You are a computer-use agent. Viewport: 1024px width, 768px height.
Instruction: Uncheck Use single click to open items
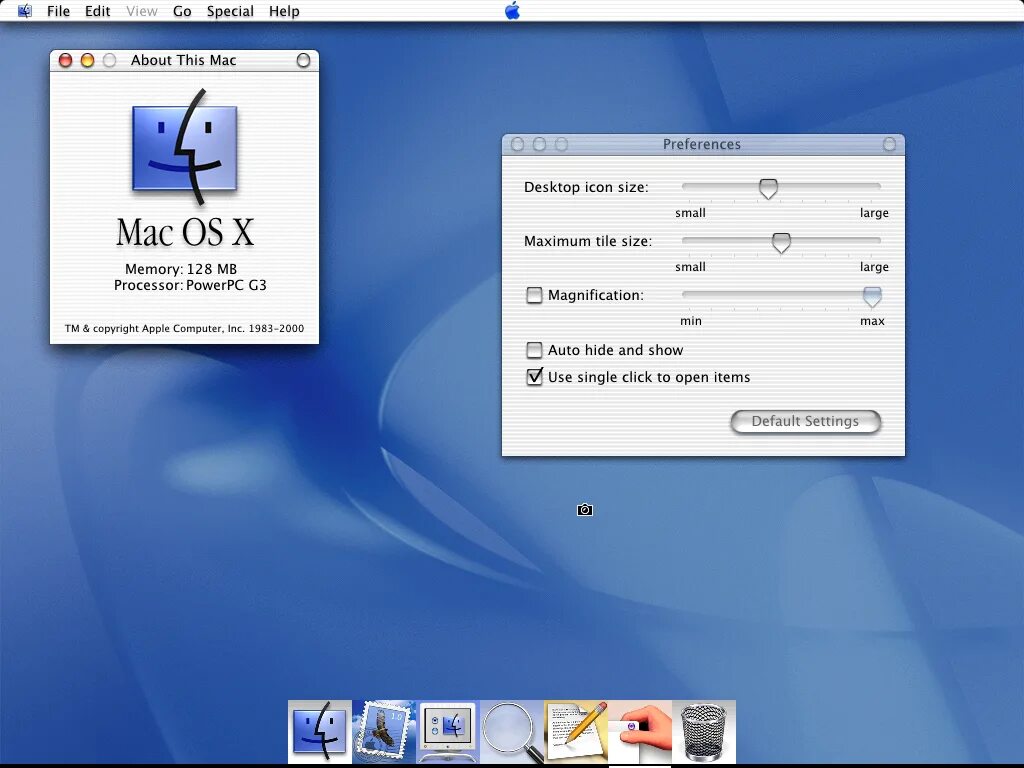[x=534, y=377]
